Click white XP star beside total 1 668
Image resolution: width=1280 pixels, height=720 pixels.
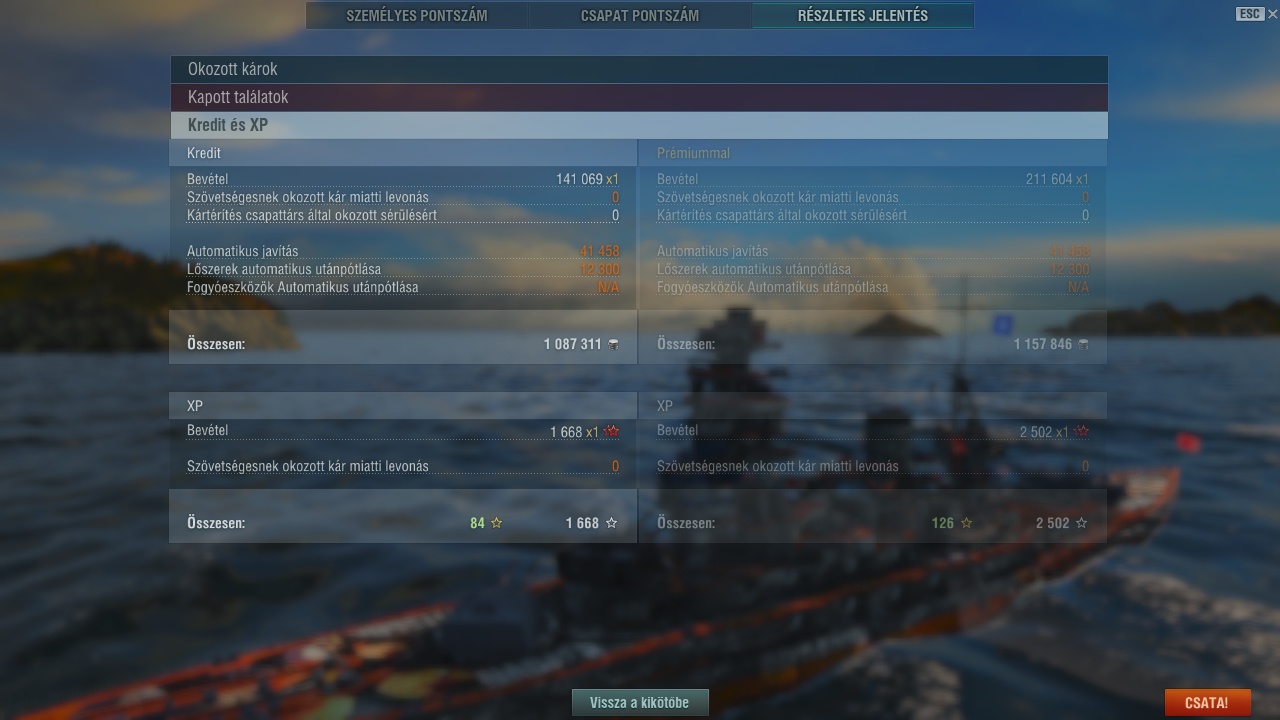611,523
